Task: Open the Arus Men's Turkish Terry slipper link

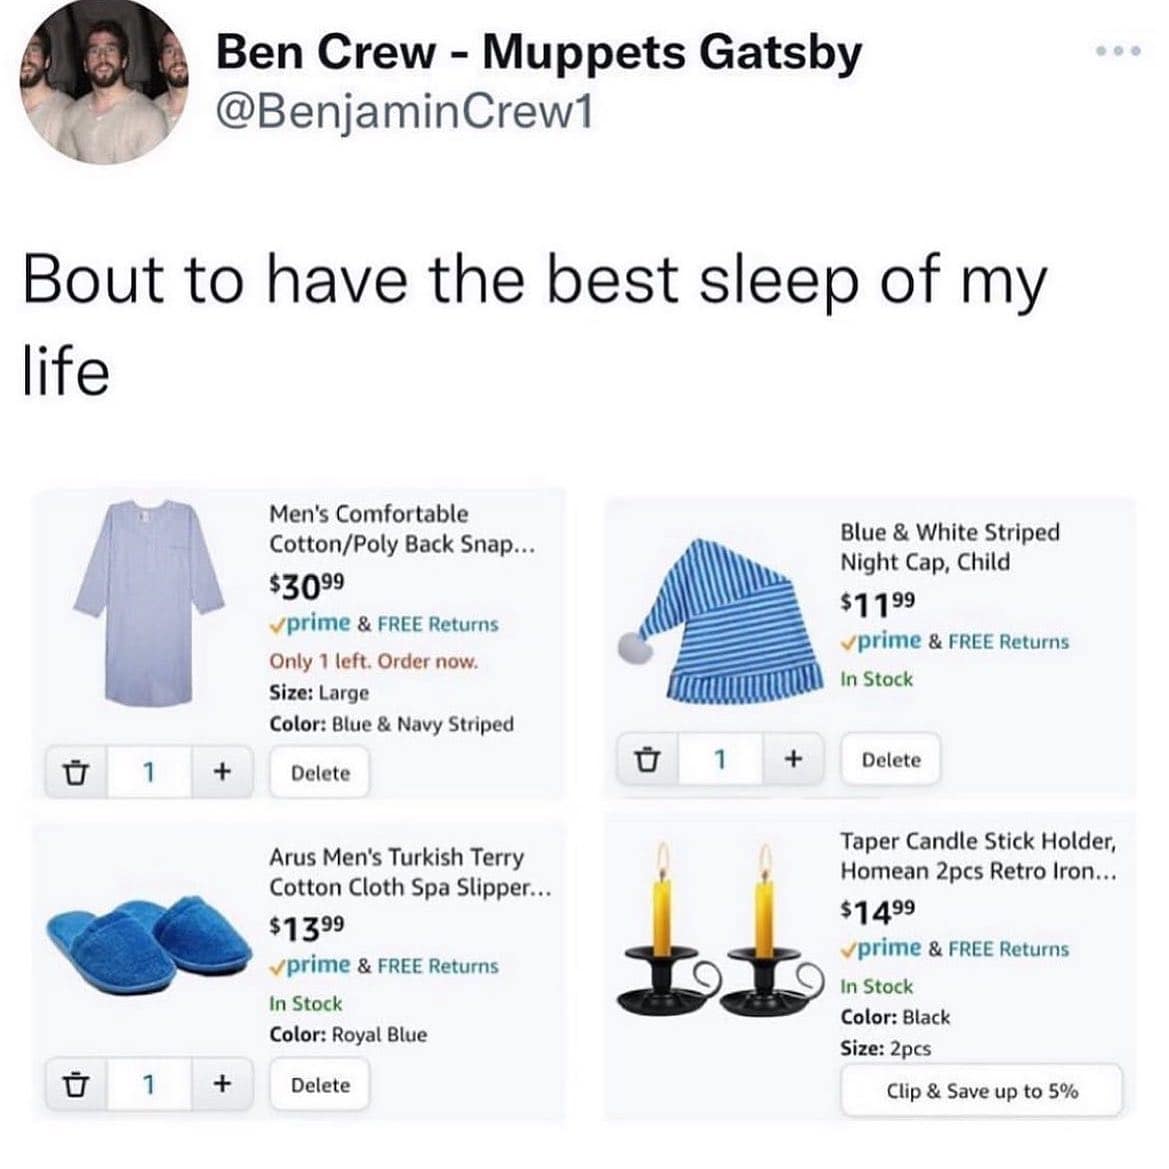Action: (410, 872)
